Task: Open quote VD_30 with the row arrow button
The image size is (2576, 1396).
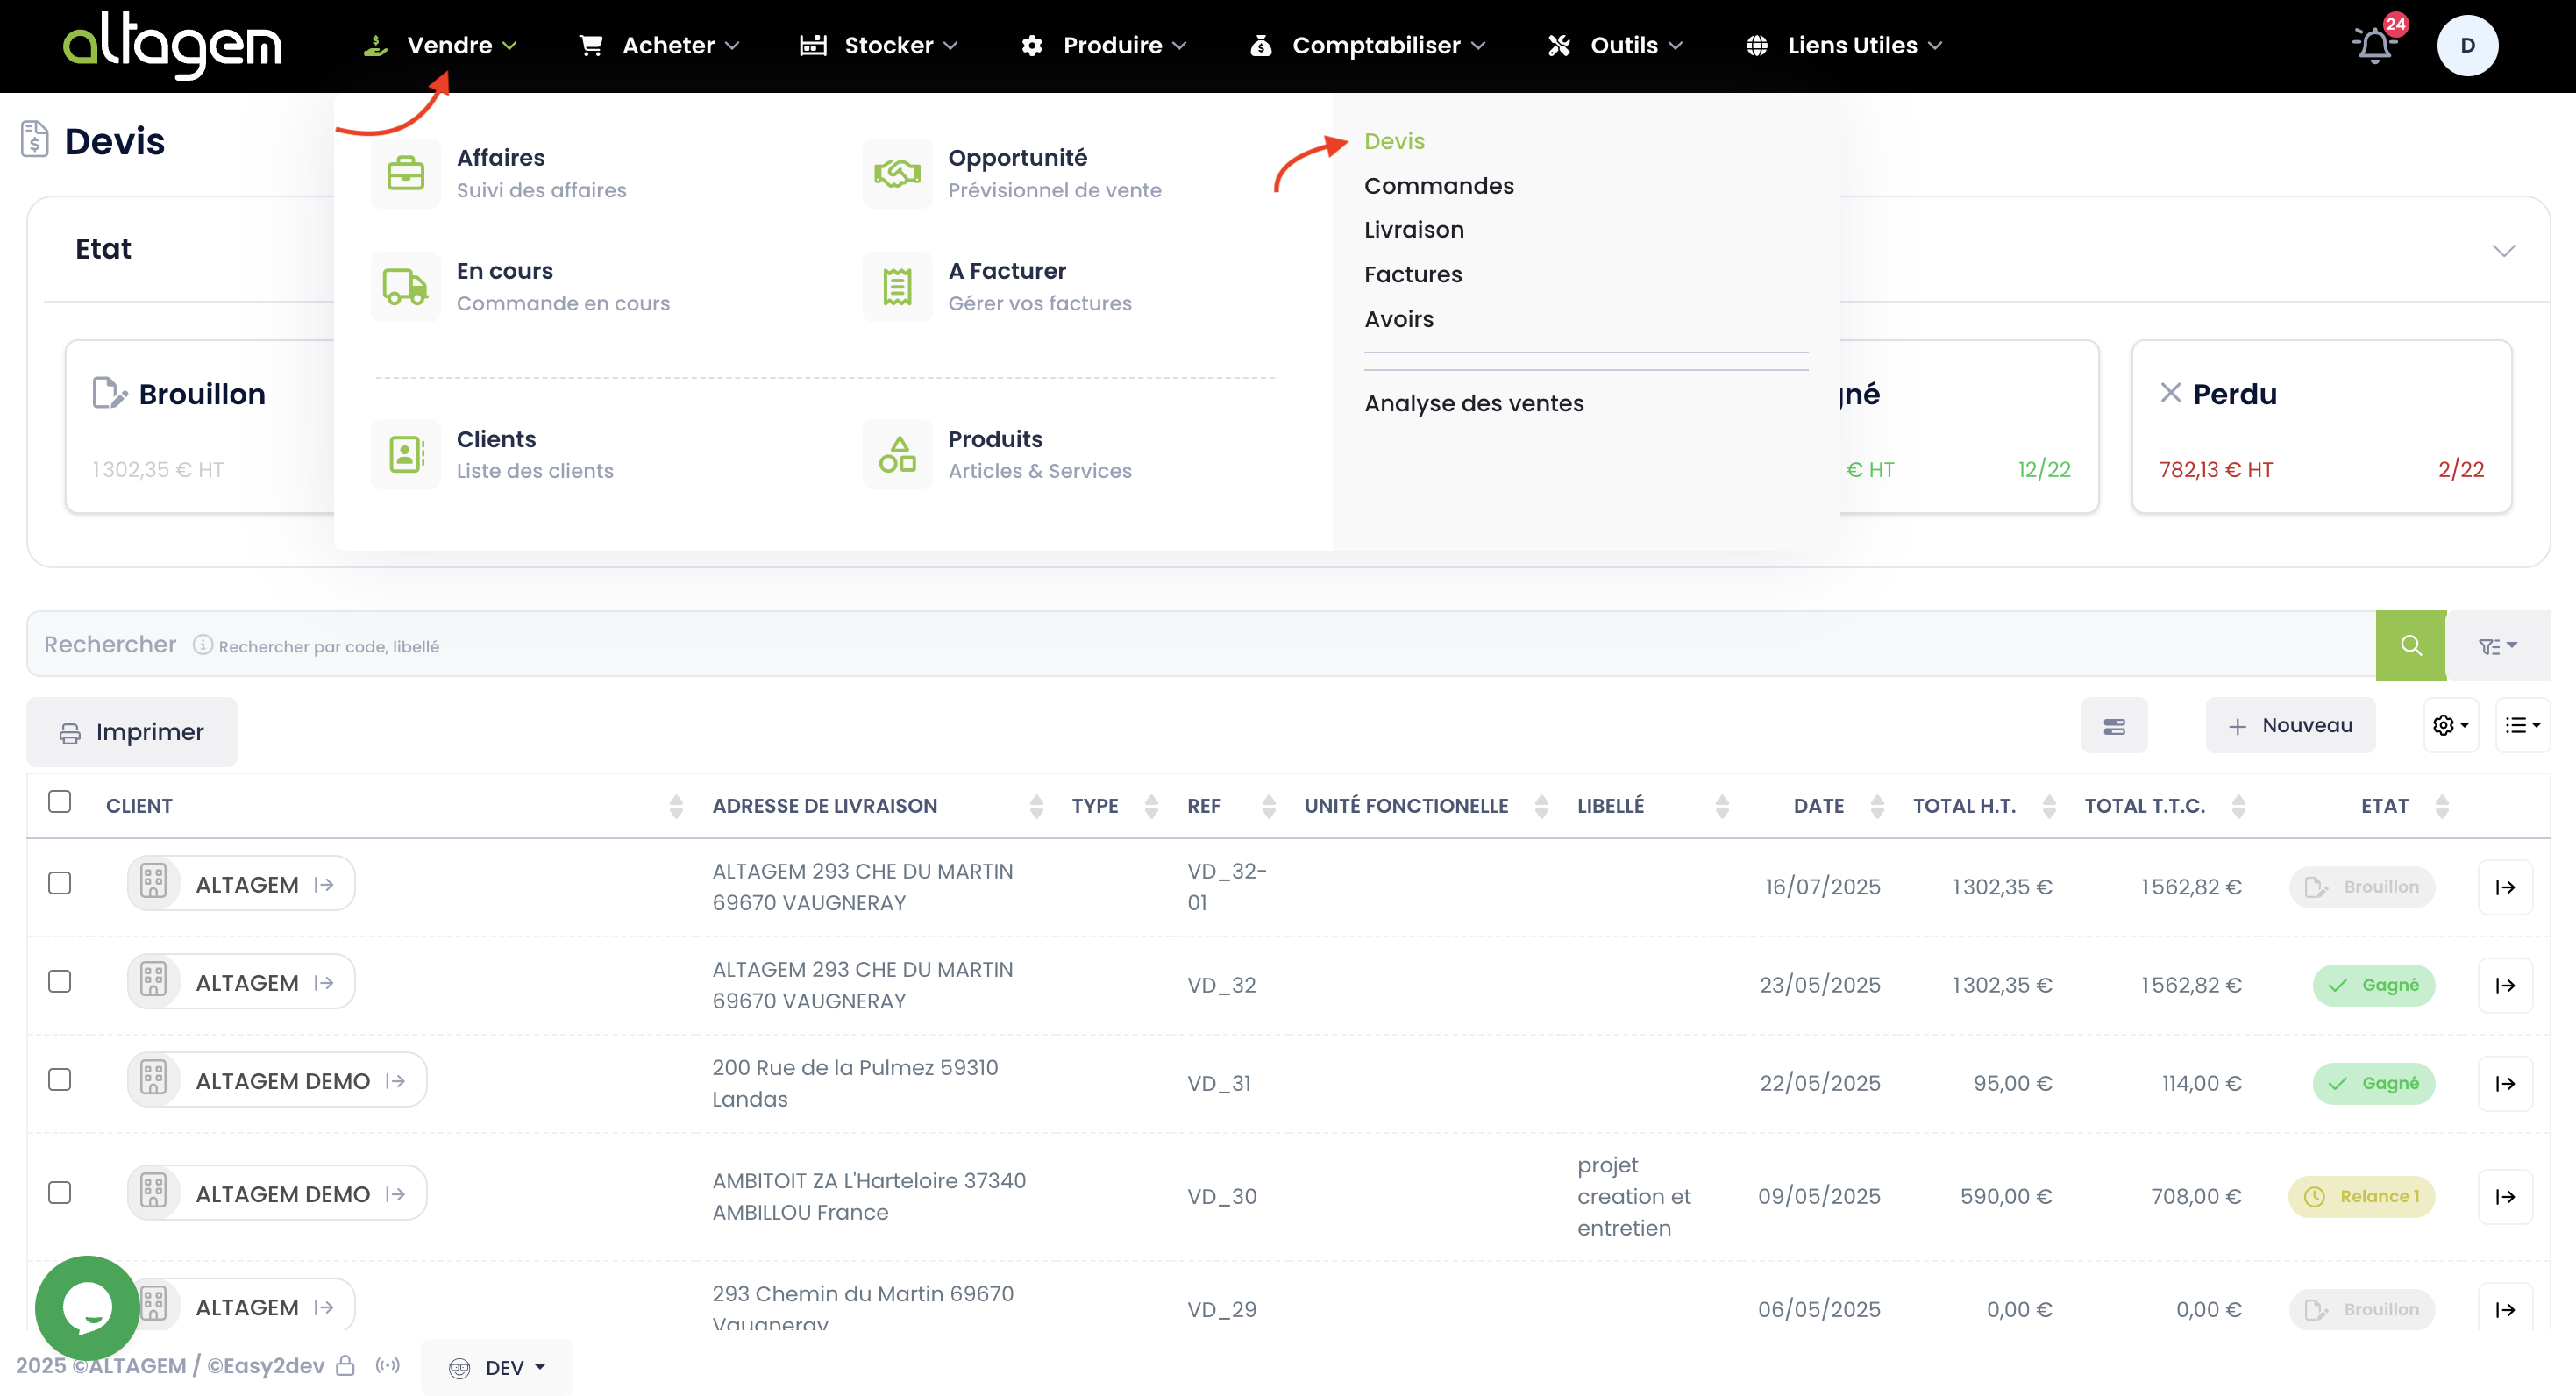Action: point(2505,1196)
